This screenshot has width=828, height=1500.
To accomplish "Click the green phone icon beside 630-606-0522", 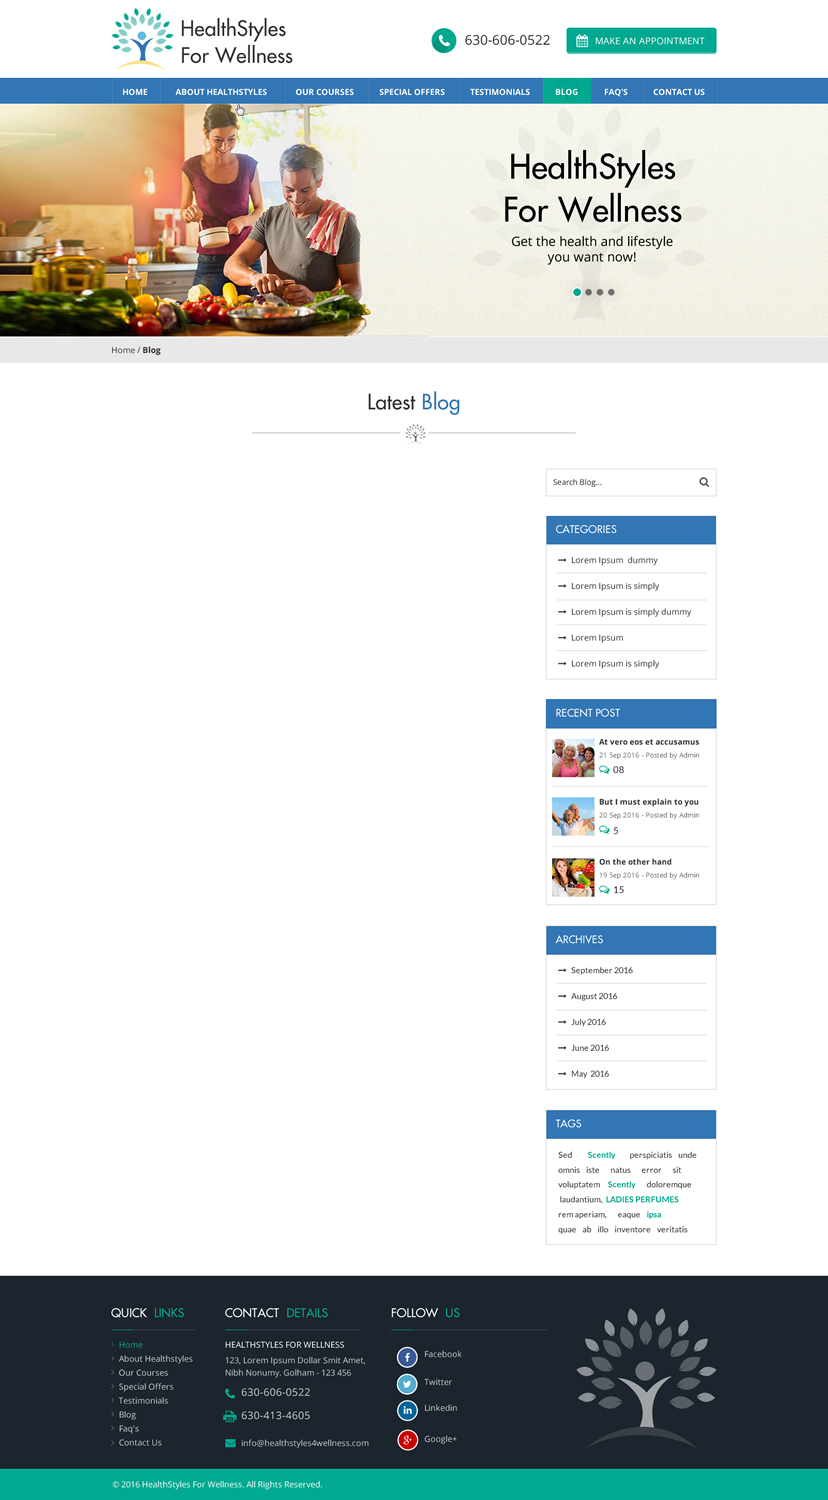I will point(443,41).
